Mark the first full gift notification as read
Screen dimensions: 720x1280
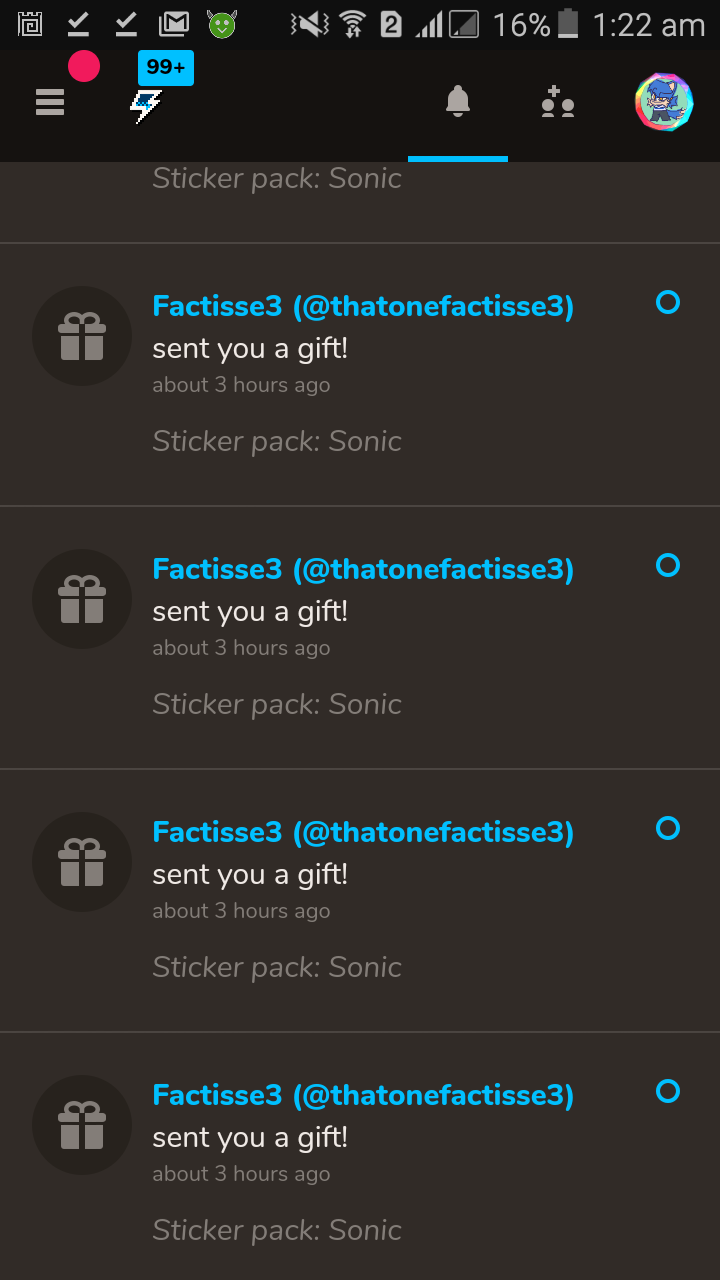668,302
